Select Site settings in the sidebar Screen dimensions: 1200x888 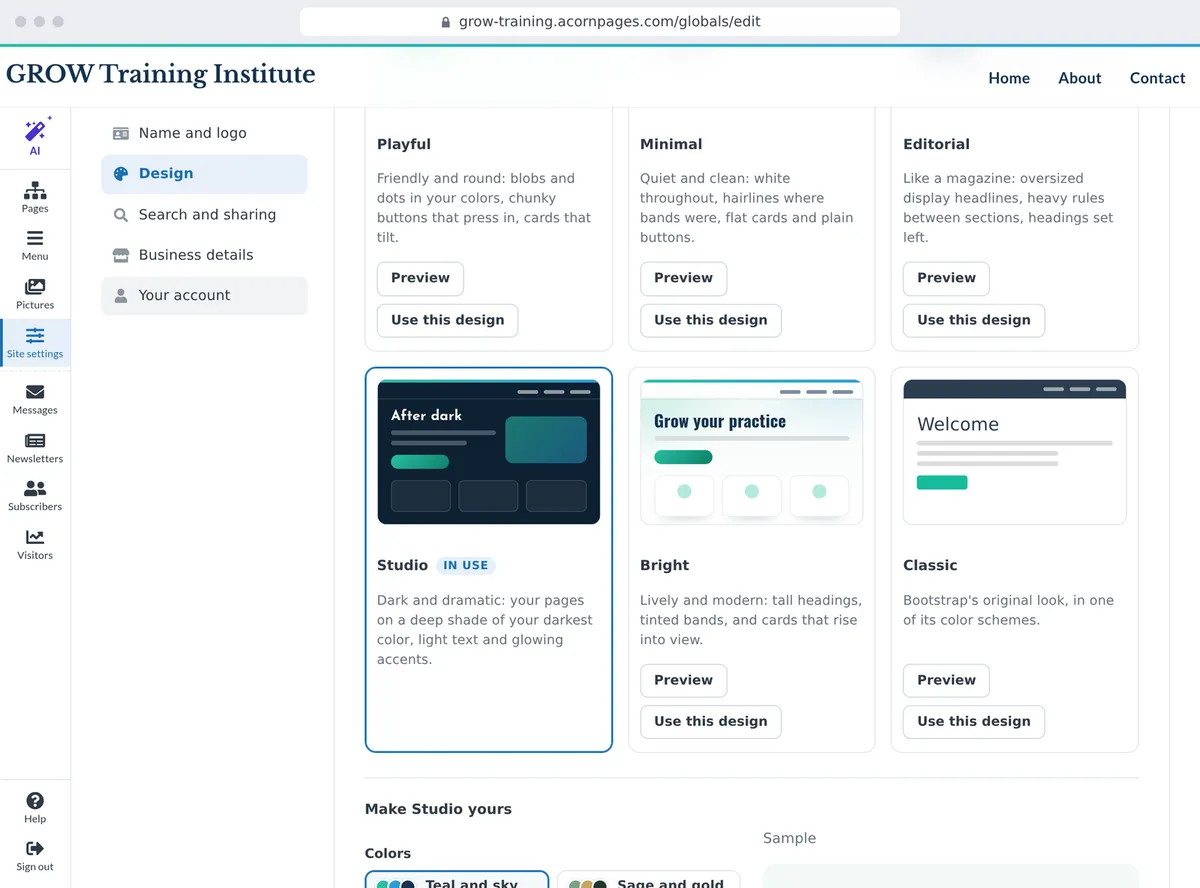35,342
